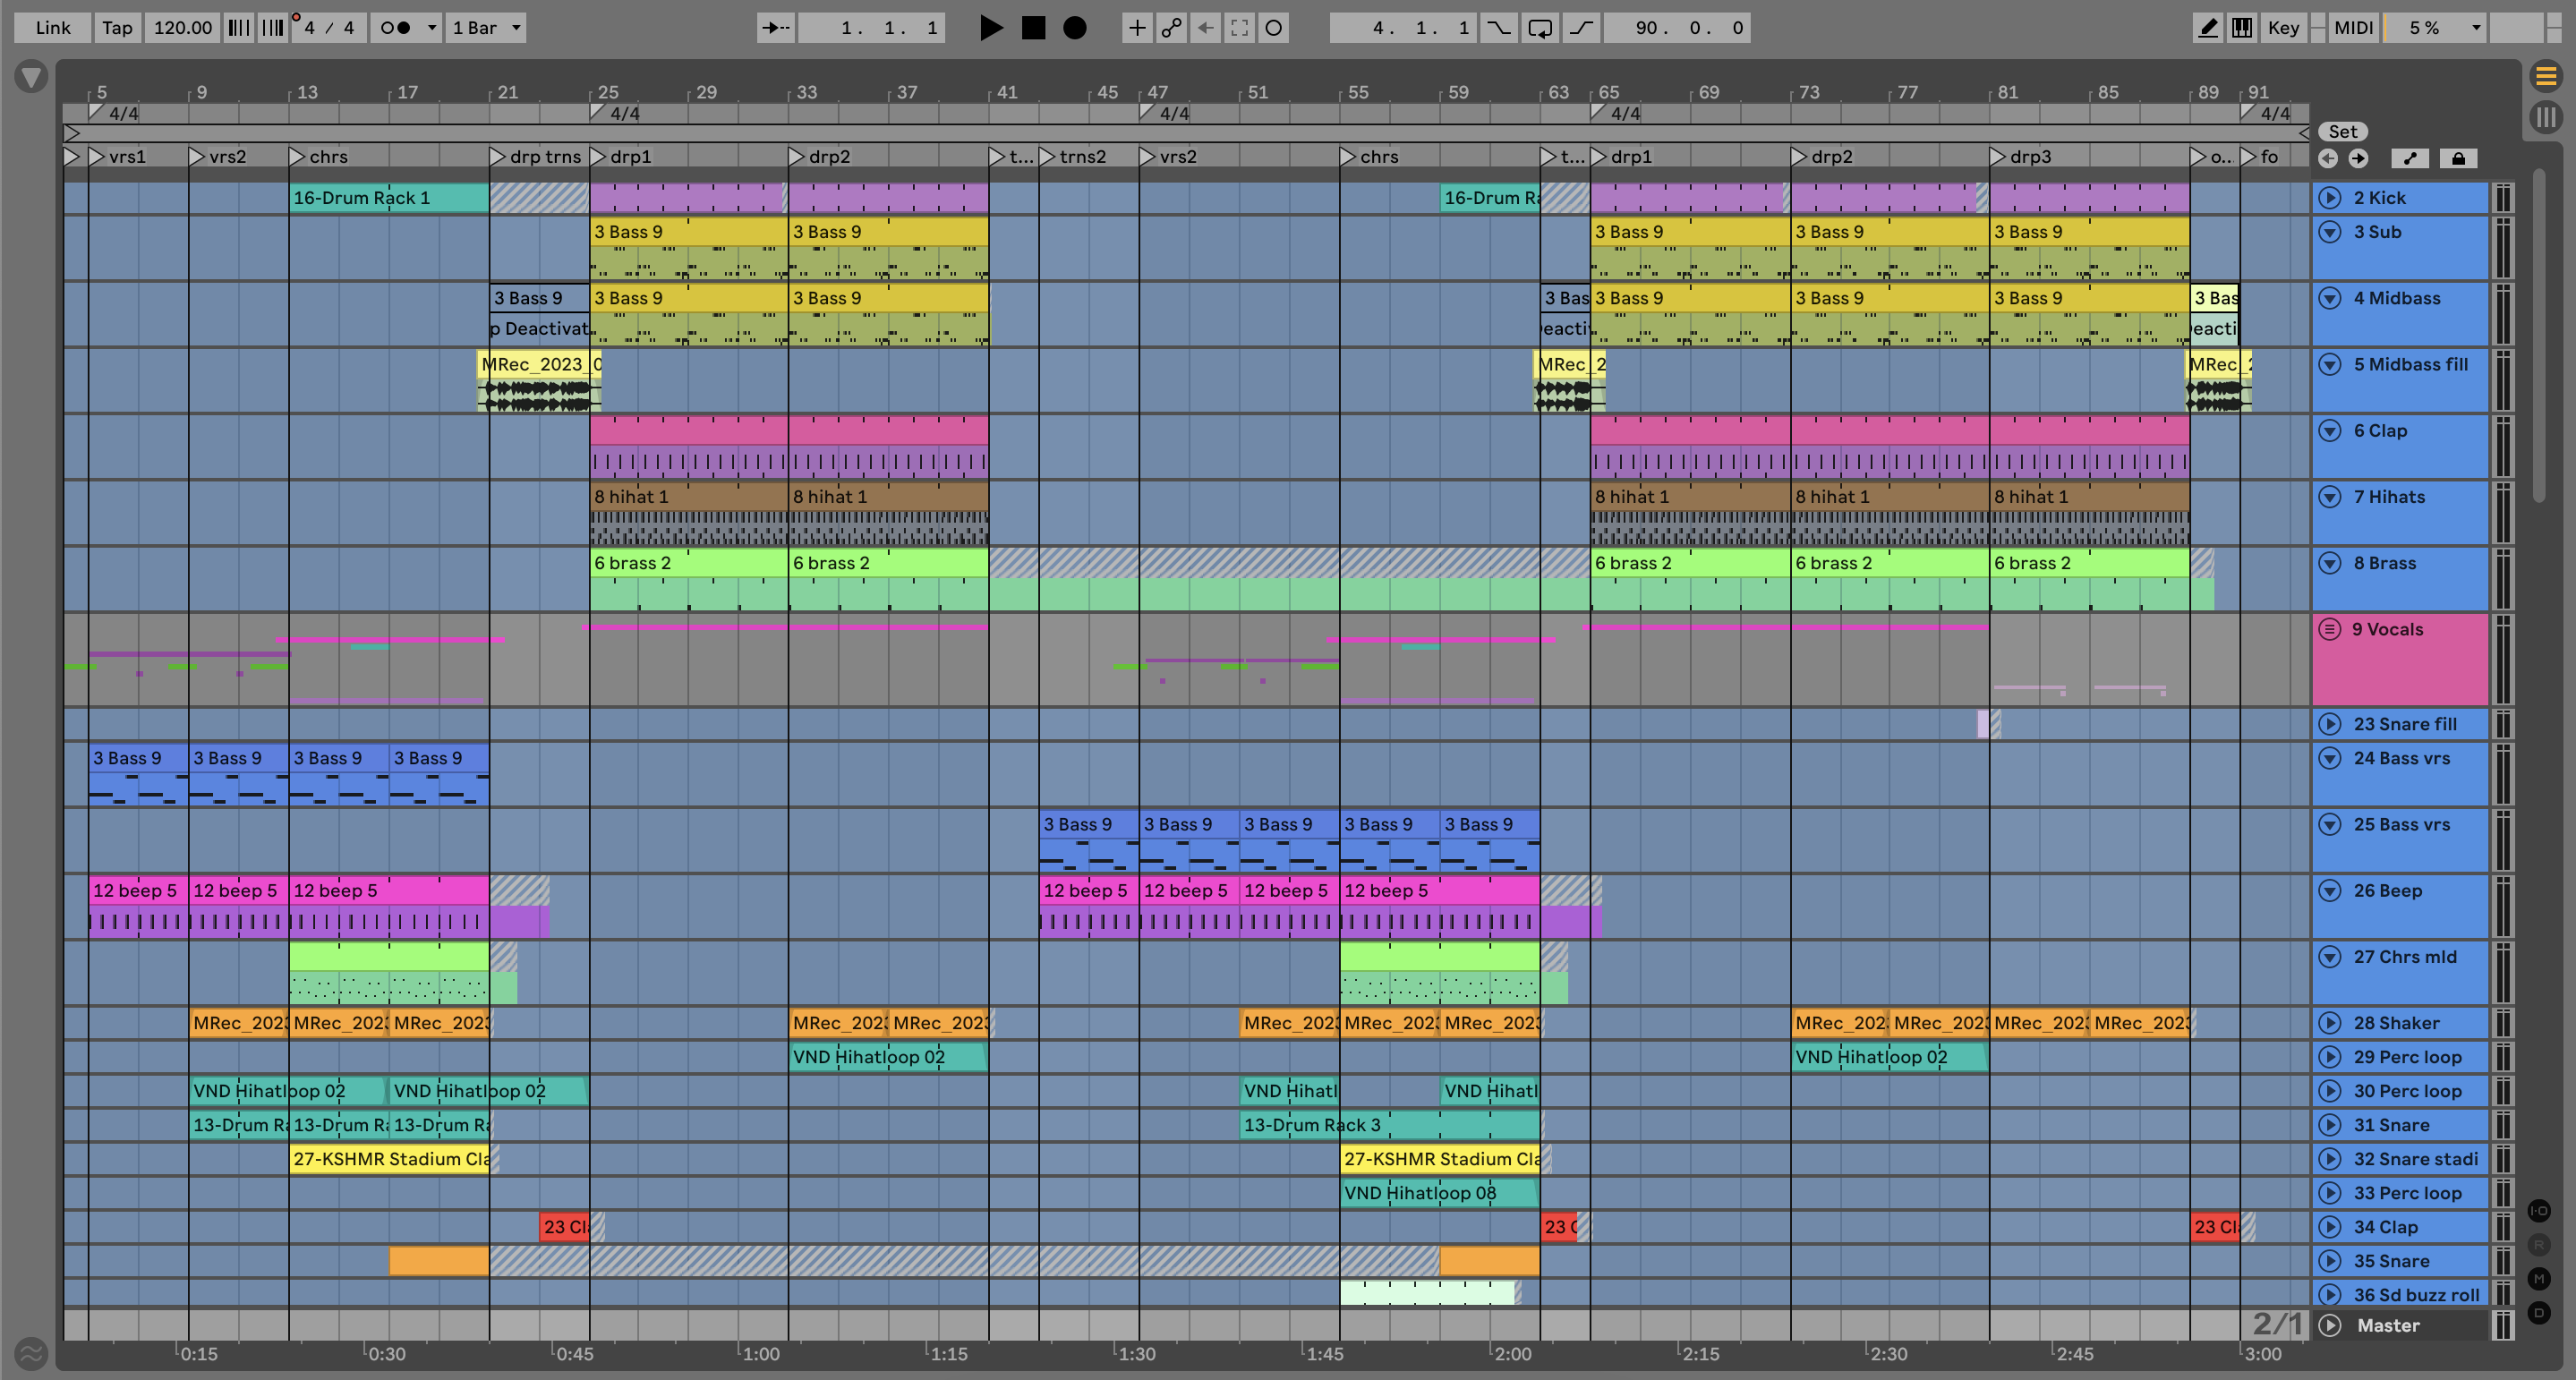
Task: Toggle the Follow playback arrow button
Action: [x=775, y=28]
